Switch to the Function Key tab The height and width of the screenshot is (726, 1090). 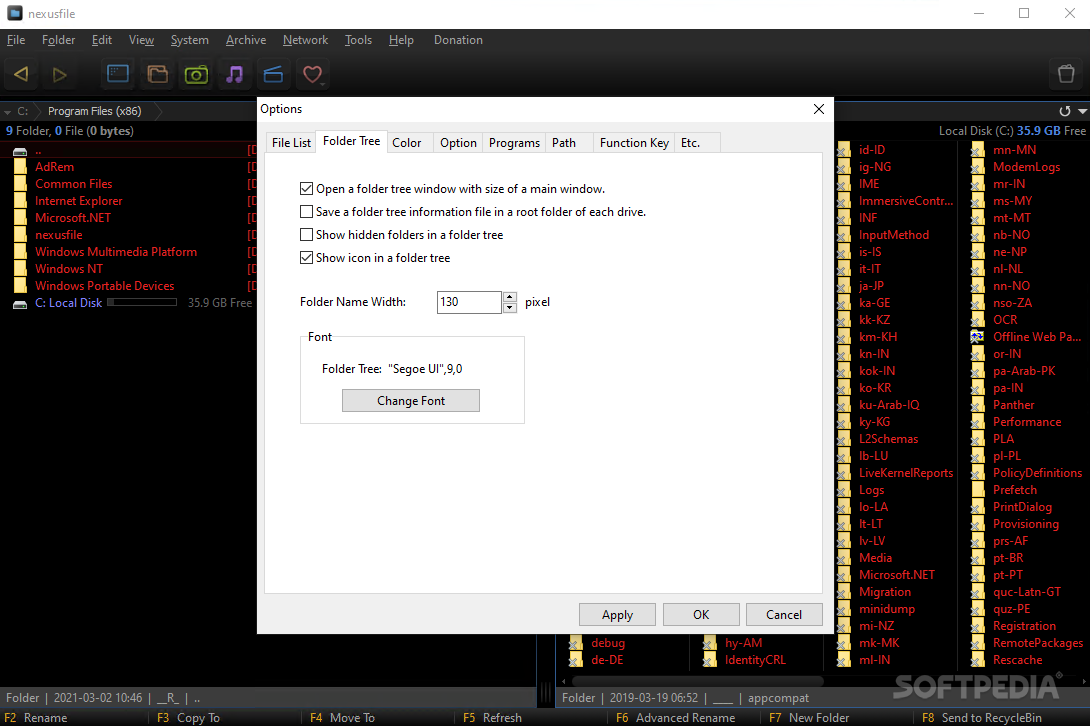coord(634,143)
